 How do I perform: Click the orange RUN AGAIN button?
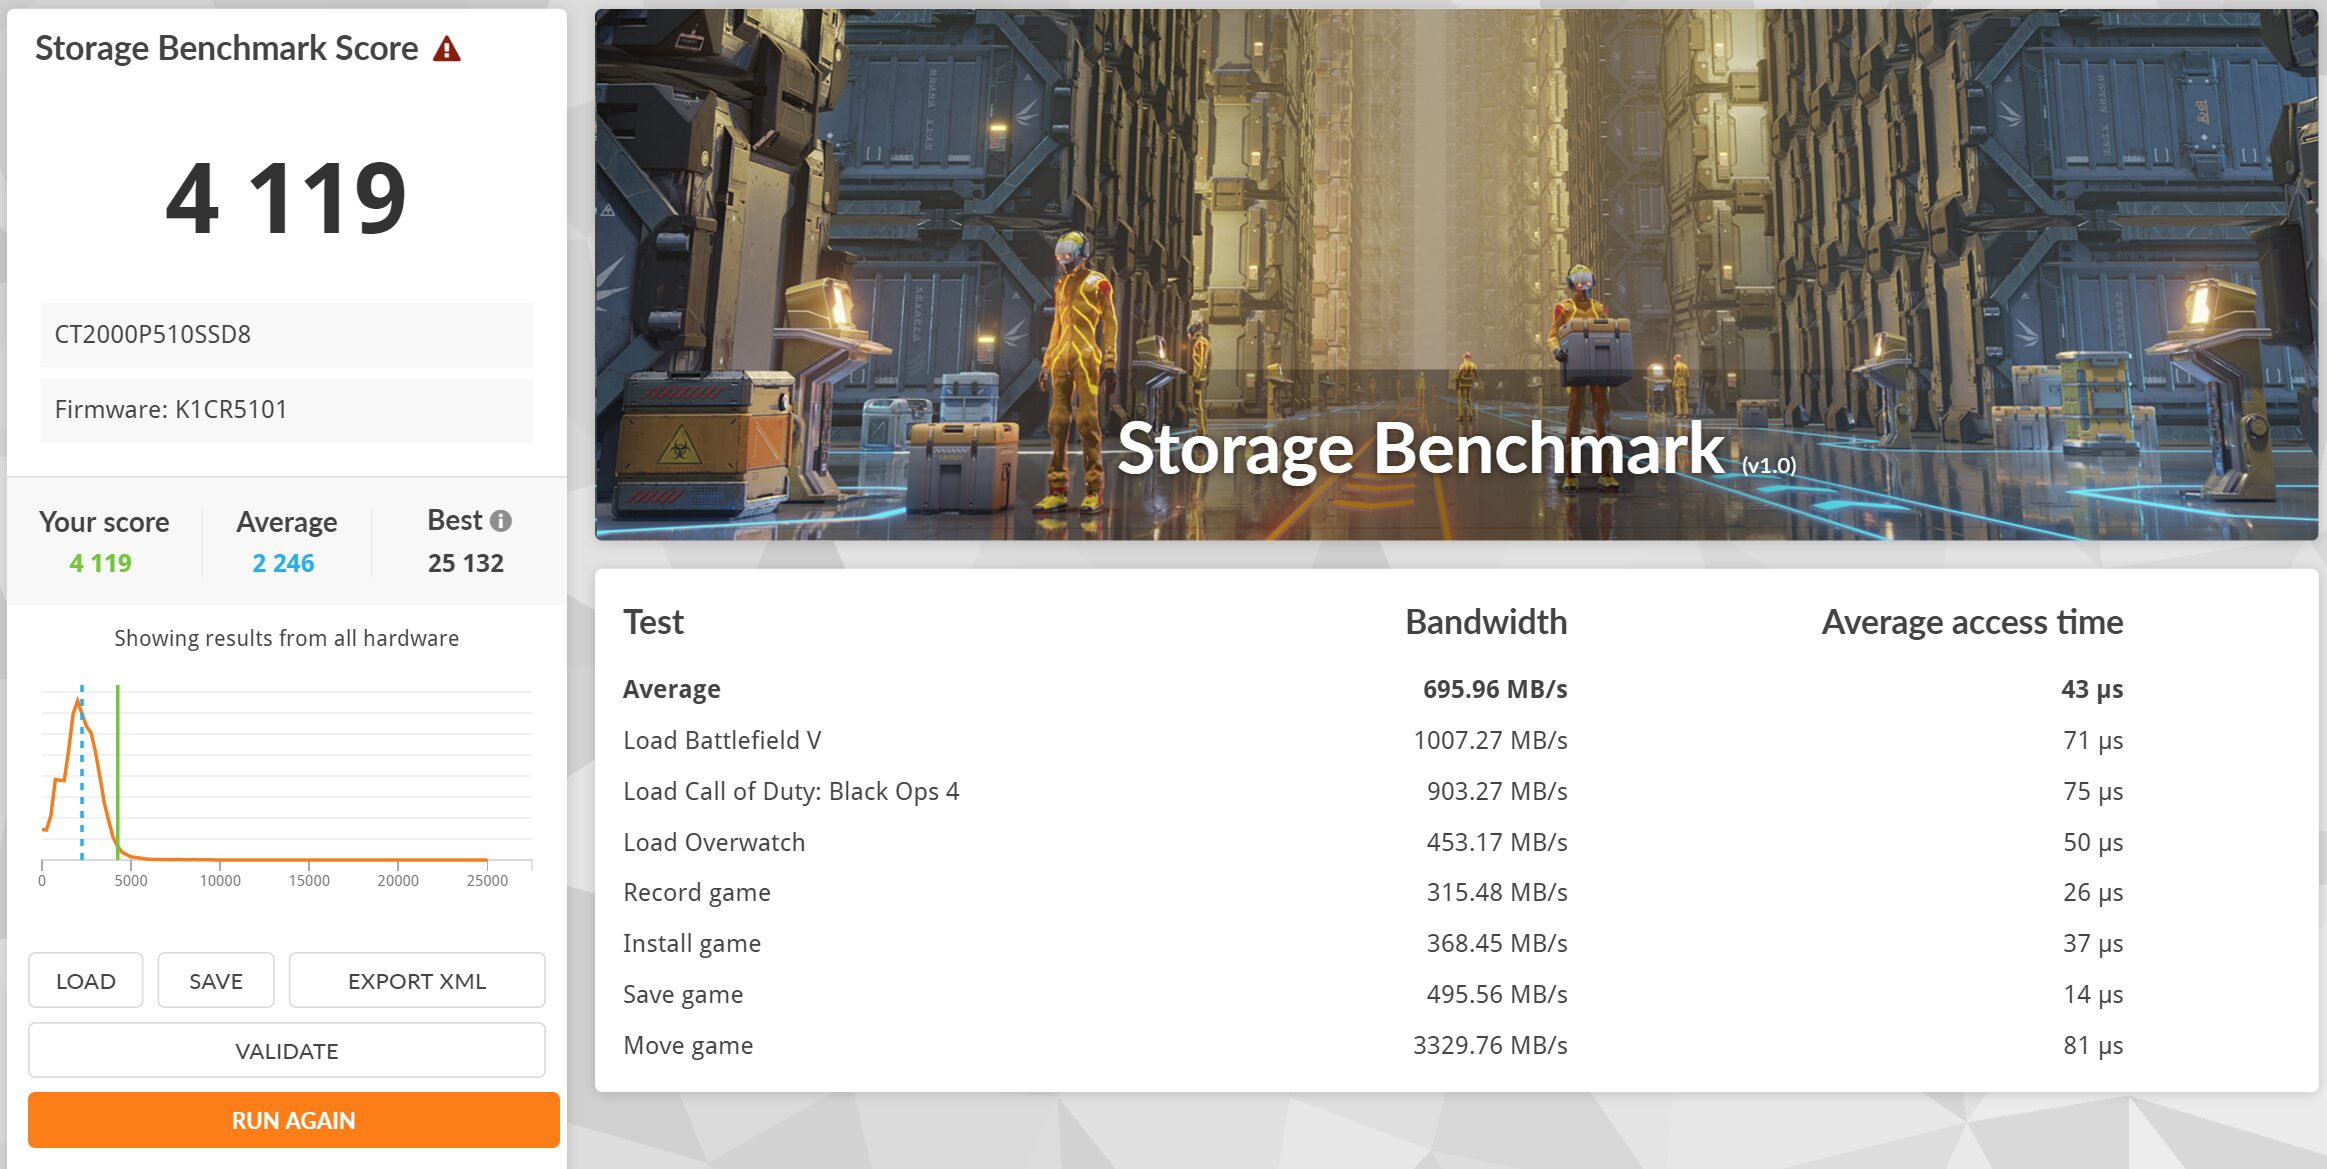[x=293, y=1120]
